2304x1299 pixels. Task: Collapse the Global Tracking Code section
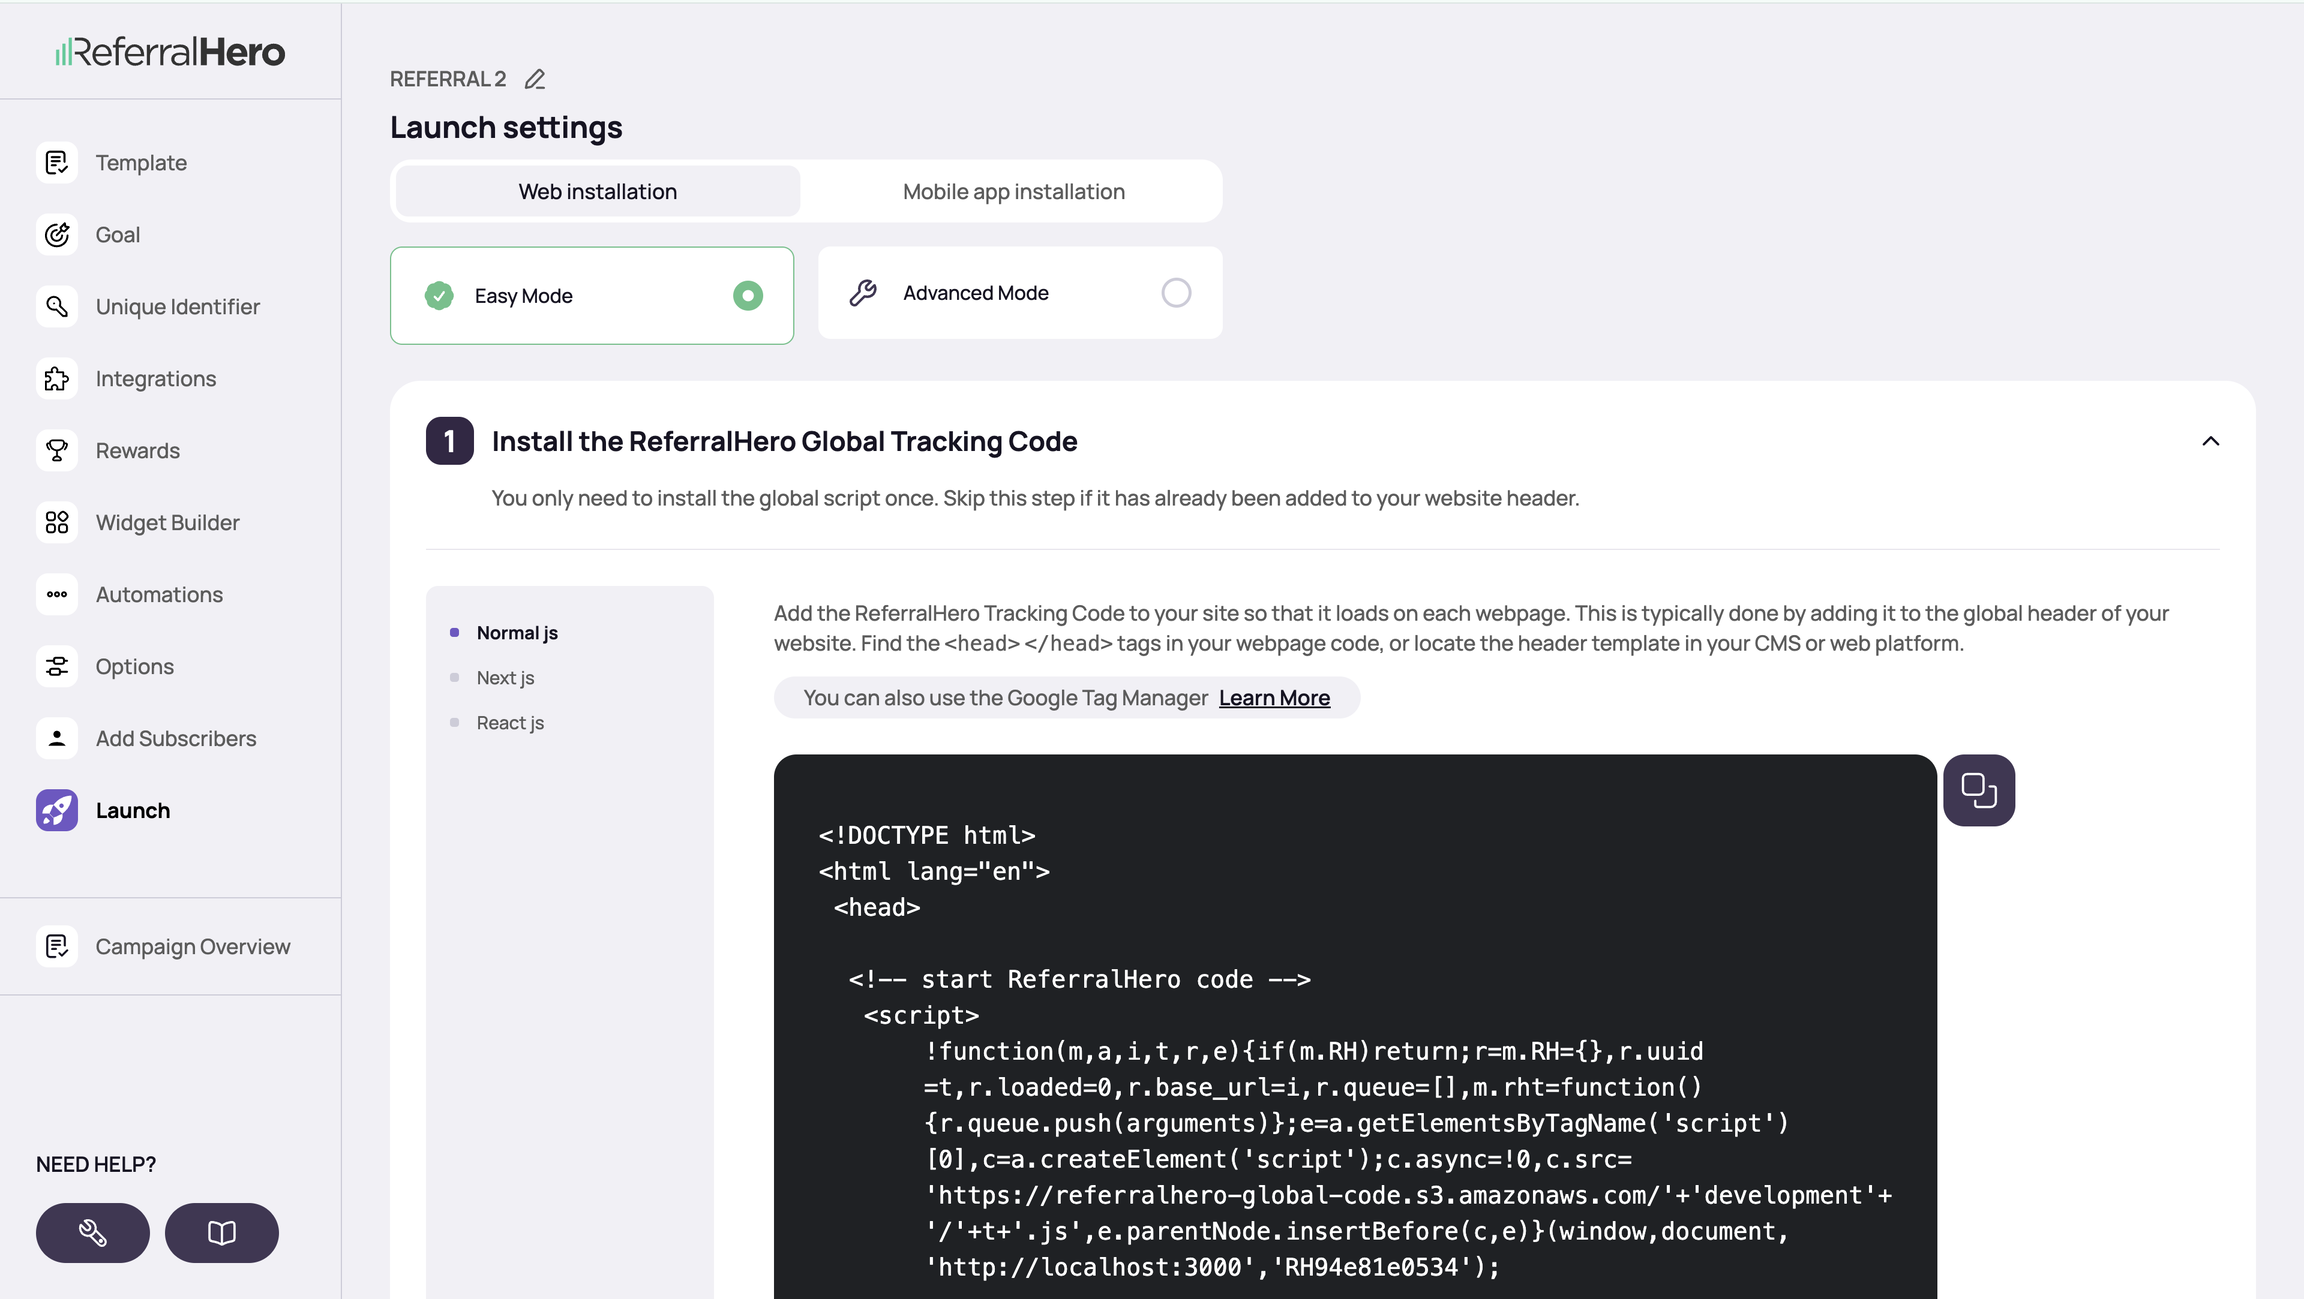(x=2211, y=441)
